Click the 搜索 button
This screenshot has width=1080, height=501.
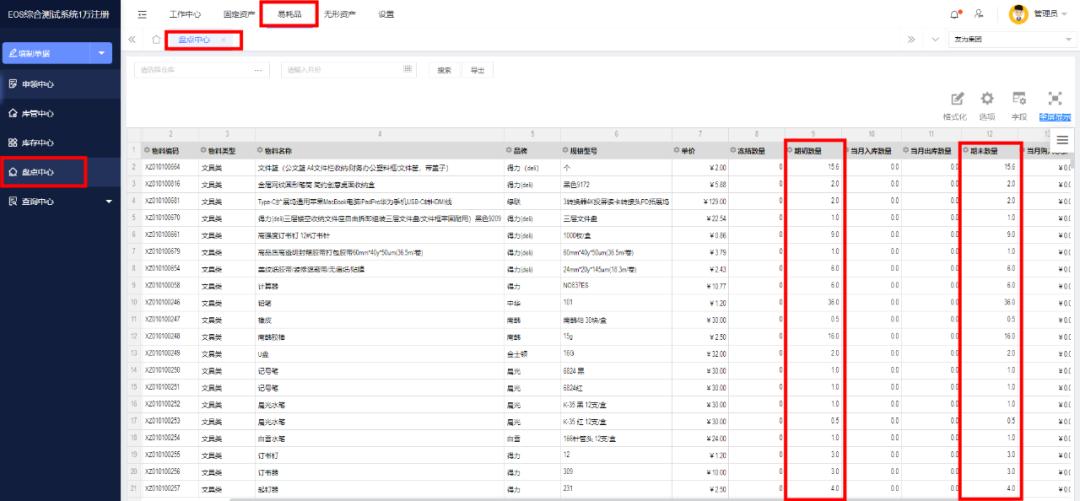click(x=445, y=70)
